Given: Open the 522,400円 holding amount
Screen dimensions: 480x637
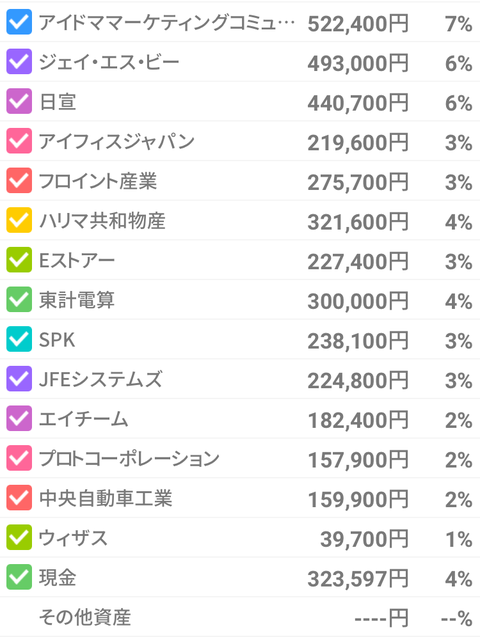Looking at the screenshot, I should 358,24.
